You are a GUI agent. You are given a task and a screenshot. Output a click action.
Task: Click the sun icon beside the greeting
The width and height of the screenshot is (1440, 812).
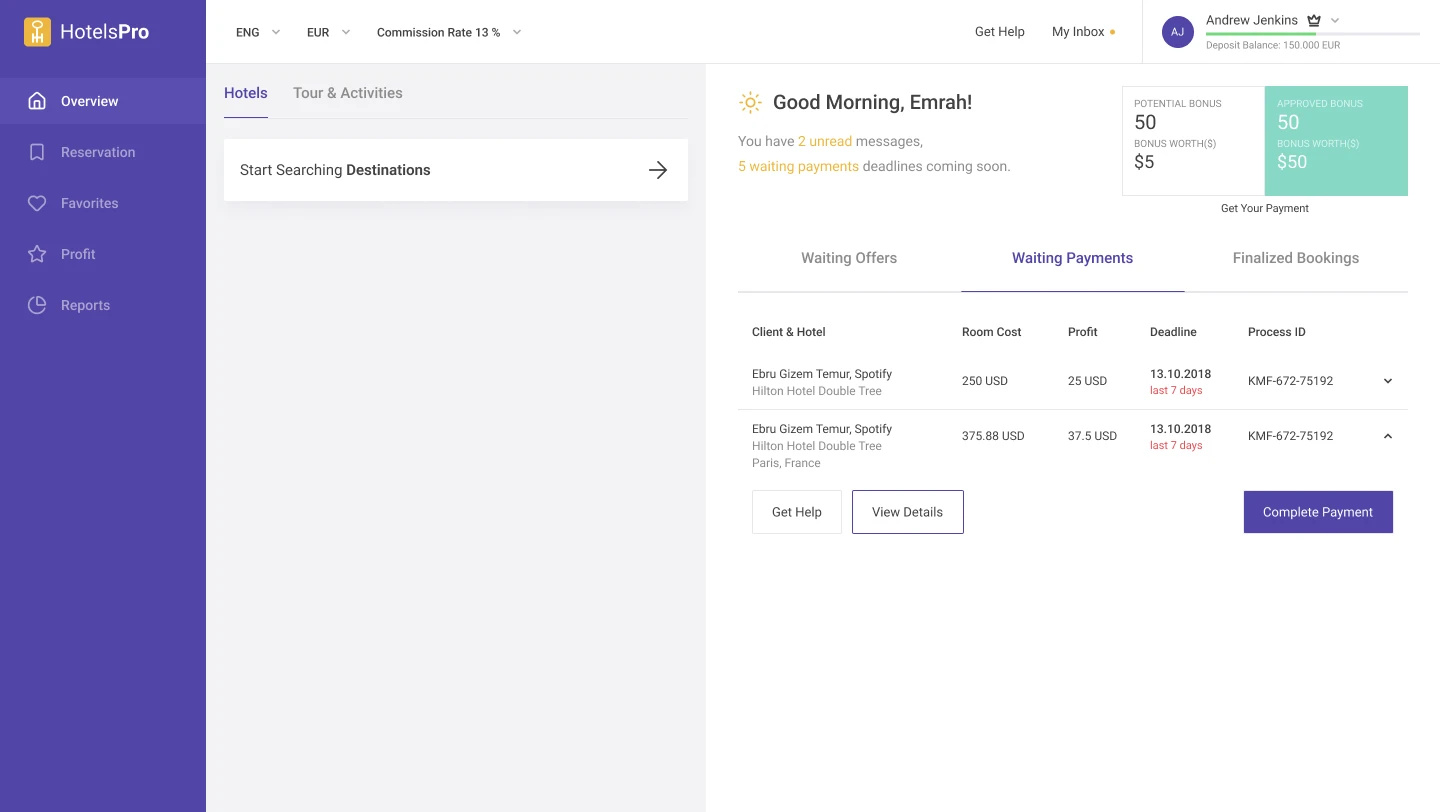tap(750, 102)
